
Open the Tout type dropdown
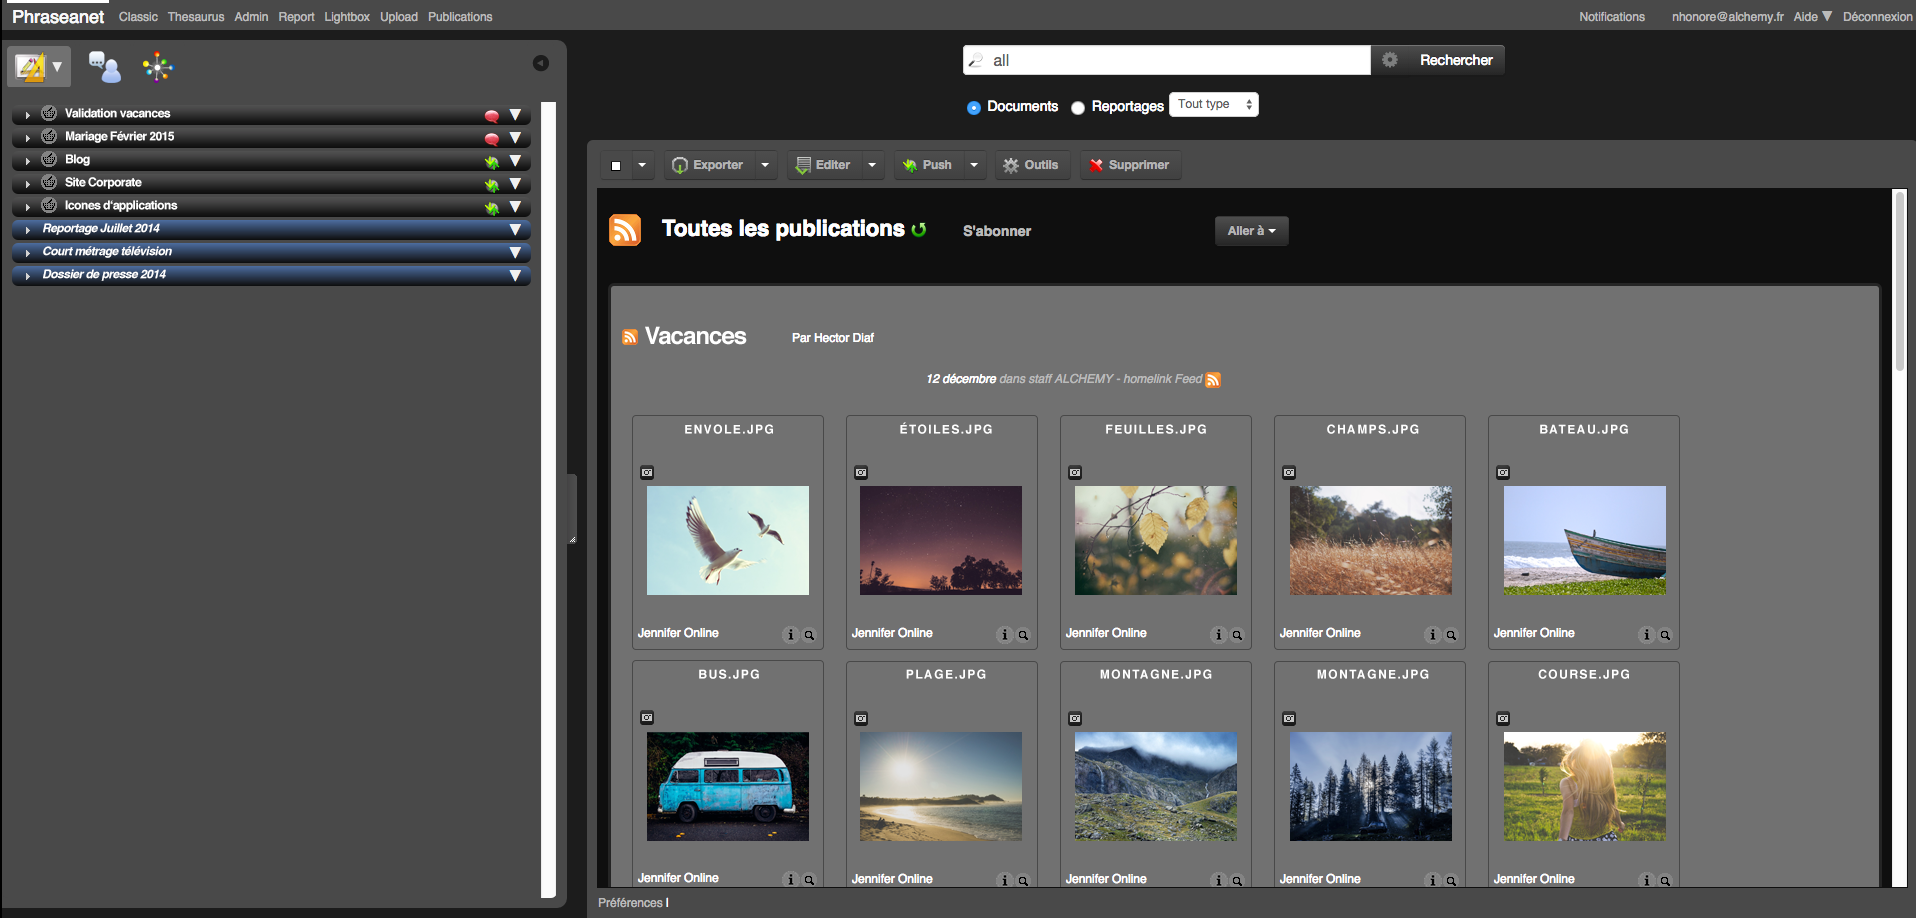[x=1214, y=104]
